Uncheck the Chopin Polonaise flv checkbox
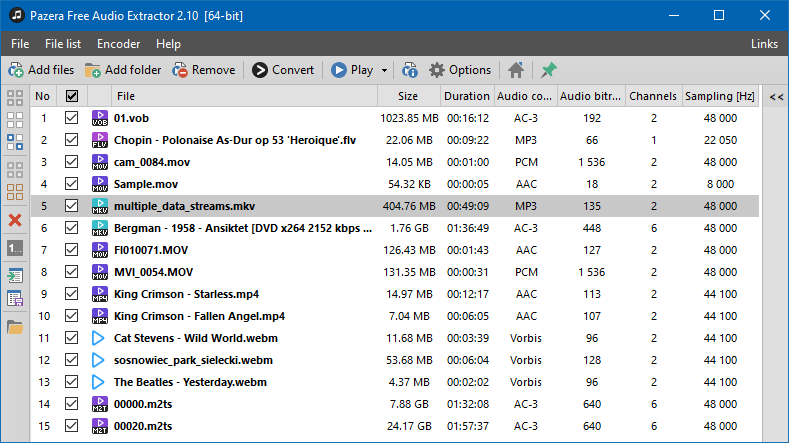 71,140
